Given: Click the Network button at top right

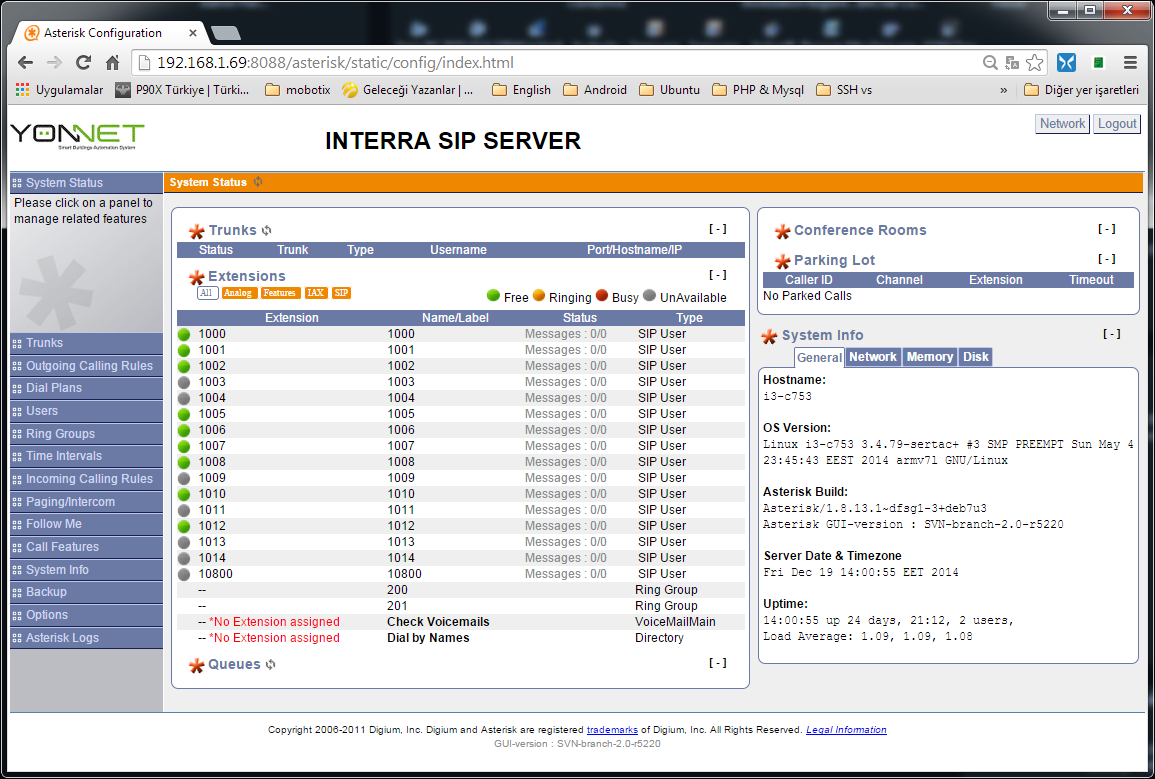Looking at the screenshot, I should point(1062,124).
